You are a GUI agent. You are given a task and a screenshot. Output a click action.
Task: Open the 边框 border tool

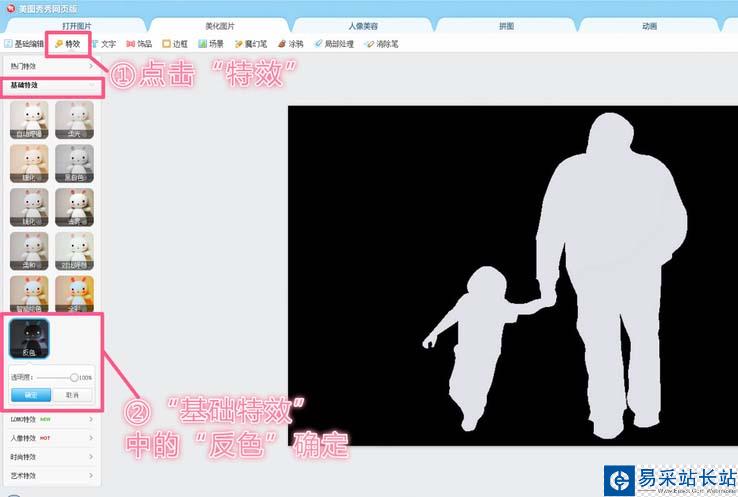pos(175,44)
